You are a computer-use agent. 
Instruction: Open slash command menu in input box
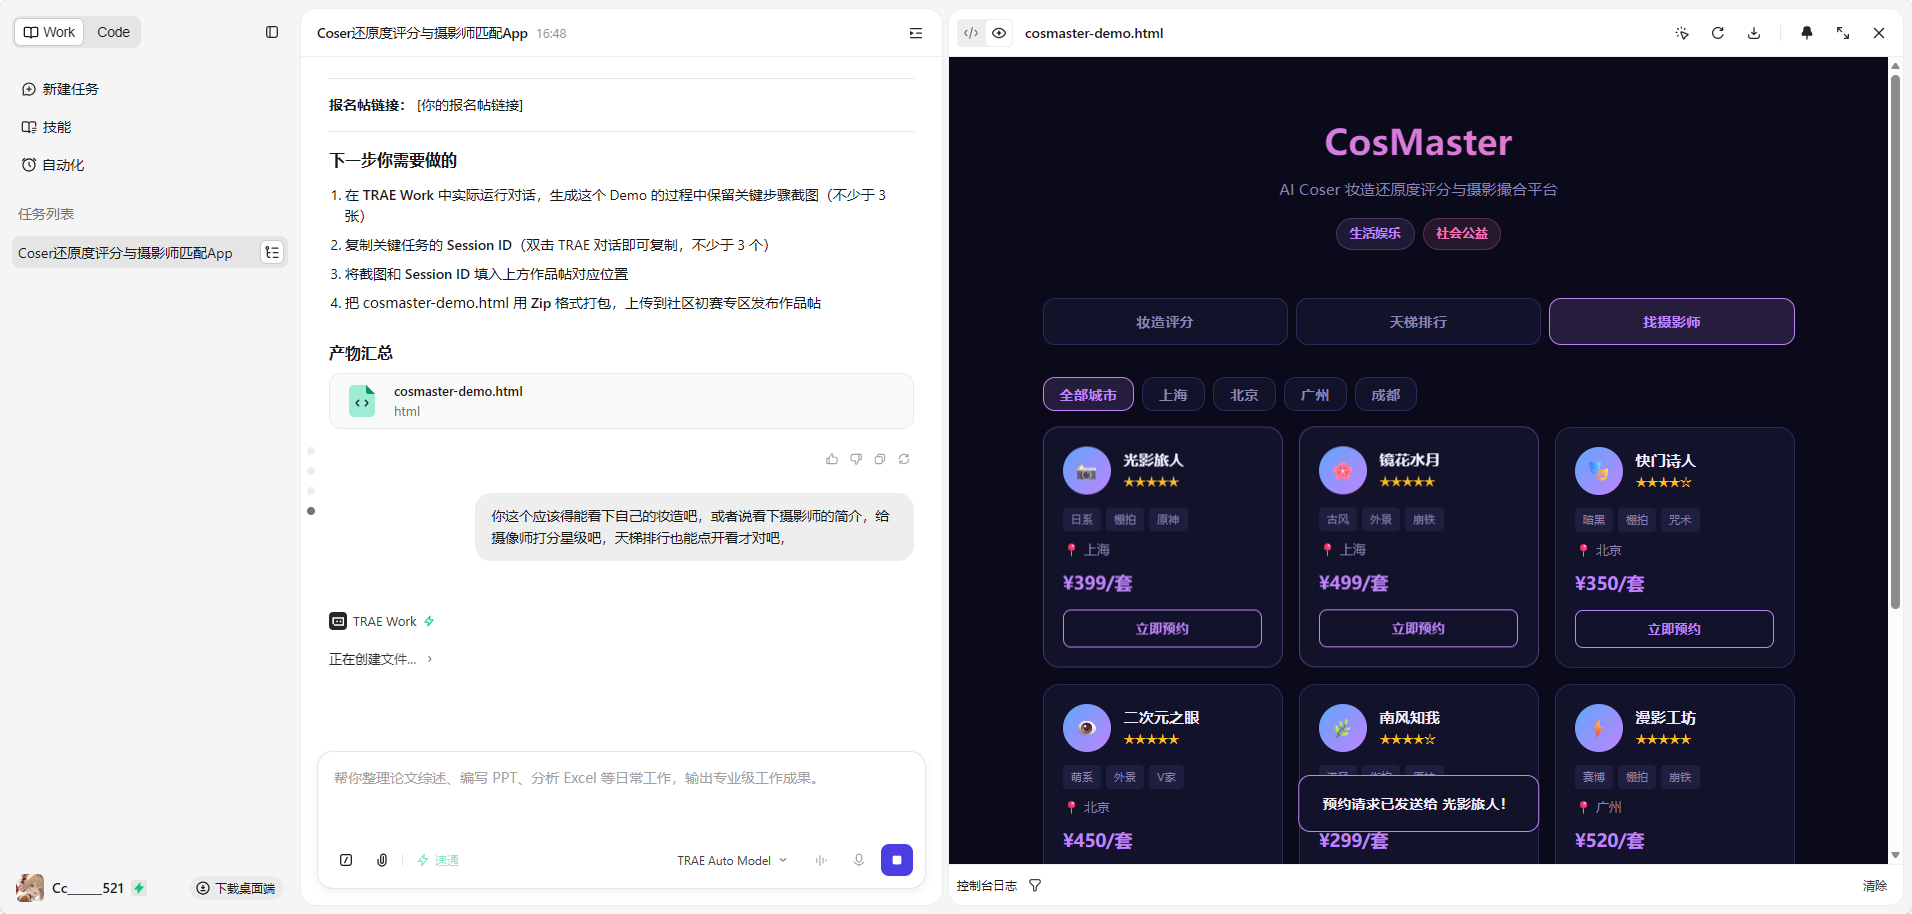pos(346,860)
